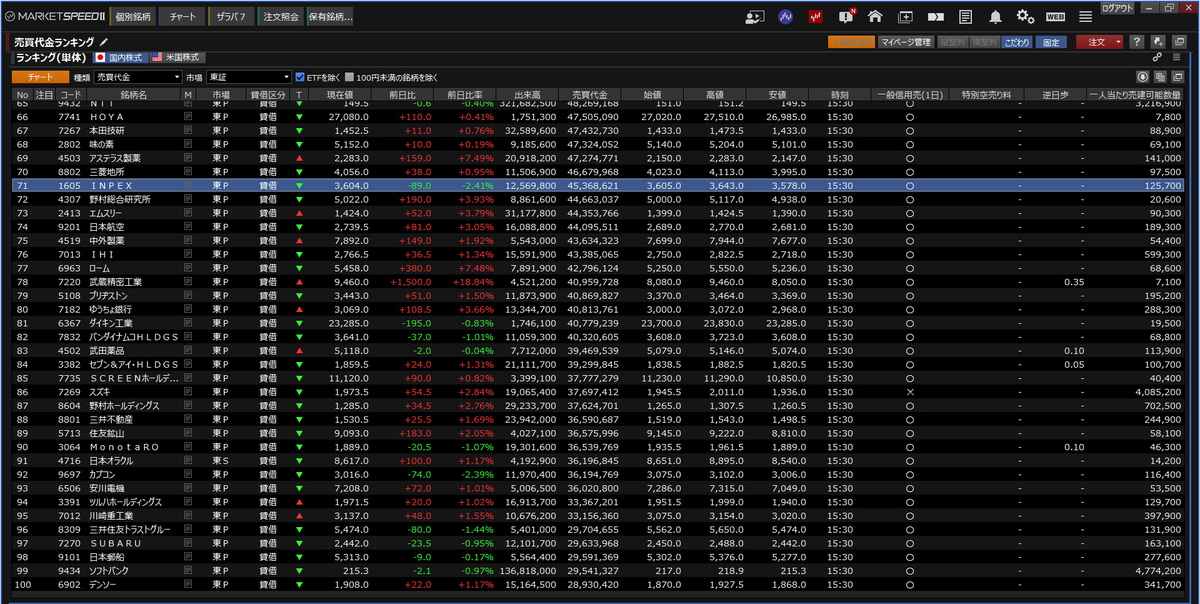The image size is (1200, 604).
Task: Open the question mark help icon
Action: click(1137, 42)
